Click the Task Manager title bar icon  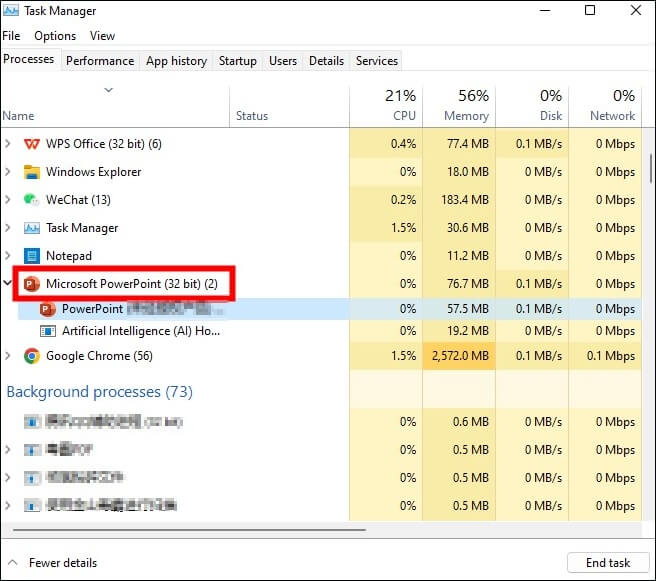10,10
